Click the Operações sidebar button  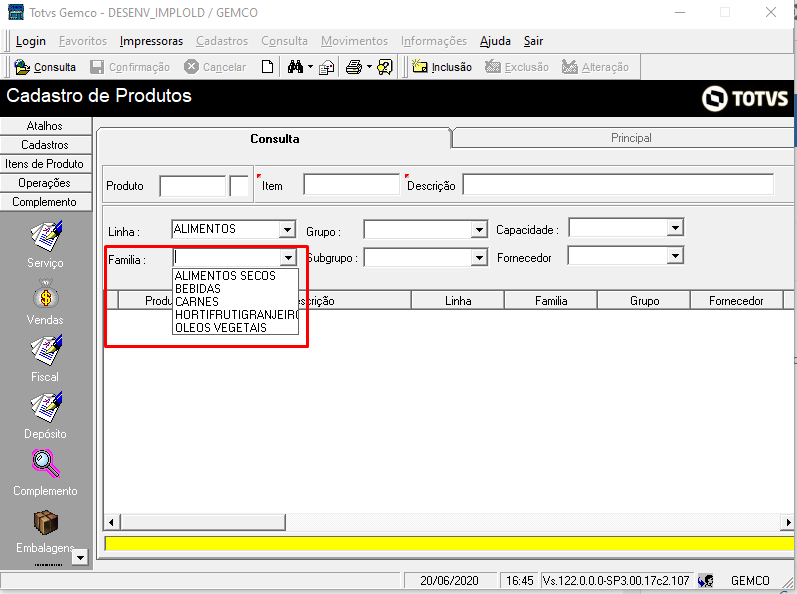(46, 183)
